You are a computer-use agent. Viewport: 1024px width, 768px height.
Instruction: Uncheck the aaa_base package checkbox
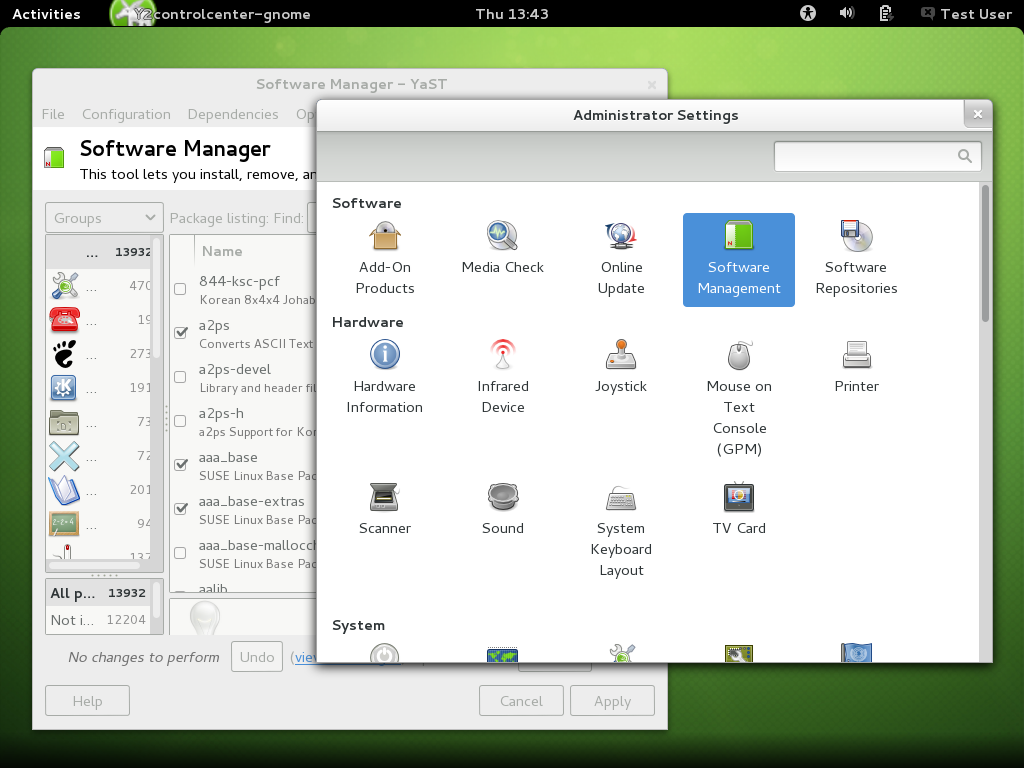[181, 464]
